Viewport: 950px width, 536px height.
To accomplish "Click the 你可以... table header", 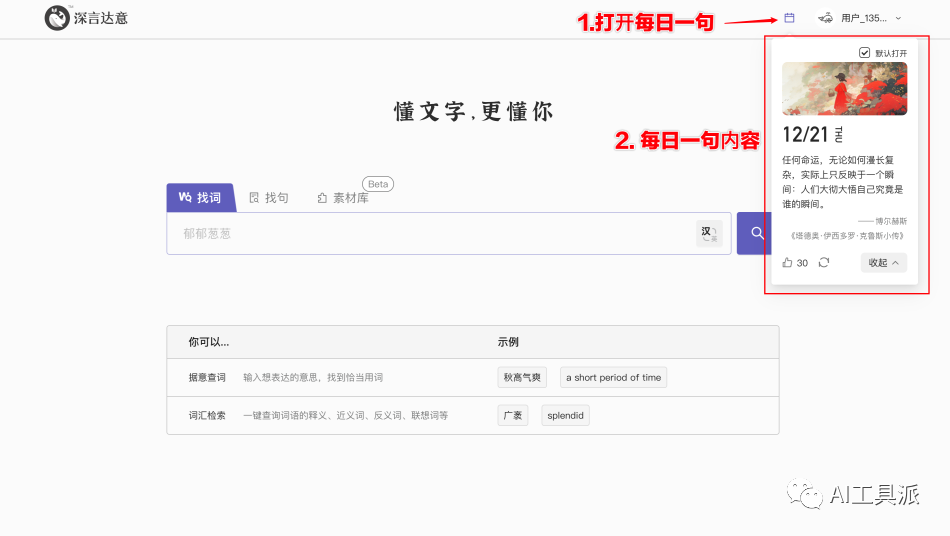I will click(208, 342).
